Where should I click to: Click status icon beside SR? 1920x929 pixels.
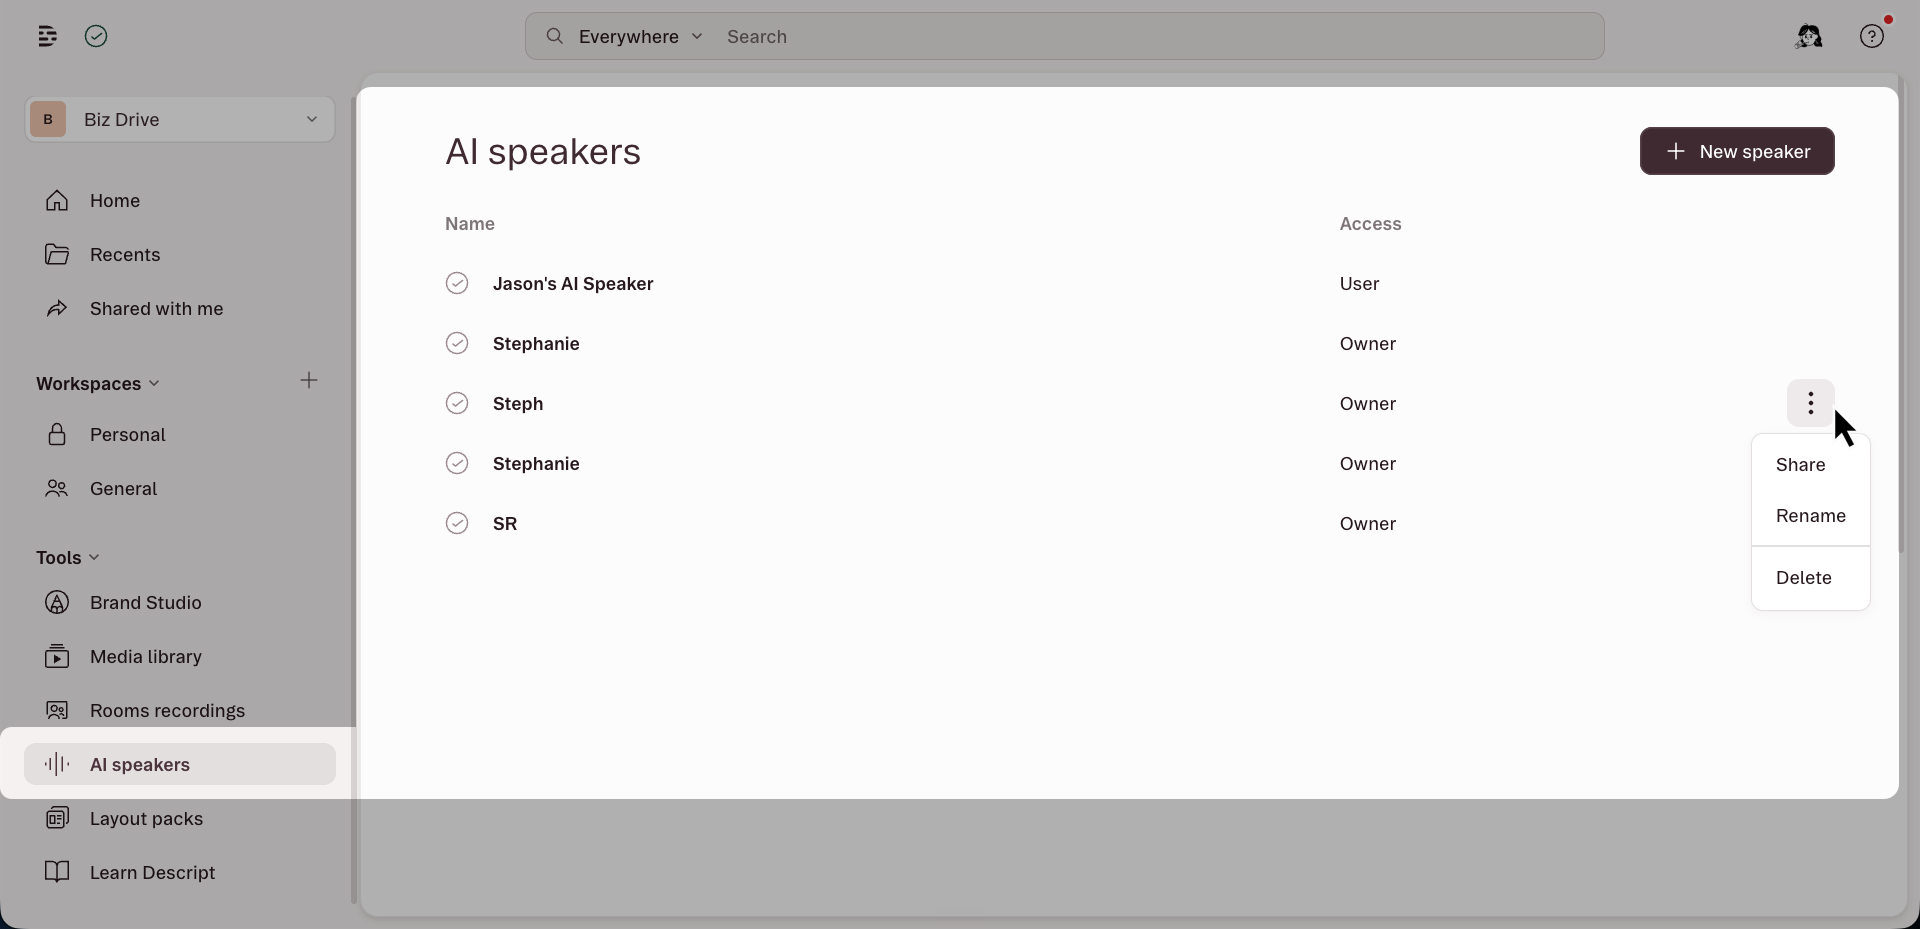(457, 523)
